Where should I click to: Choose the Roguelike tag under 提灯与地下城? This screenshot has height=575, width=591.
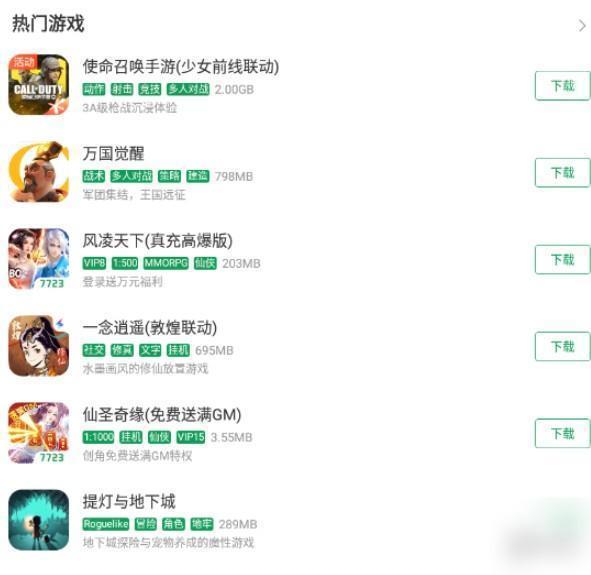pos(106,524)
